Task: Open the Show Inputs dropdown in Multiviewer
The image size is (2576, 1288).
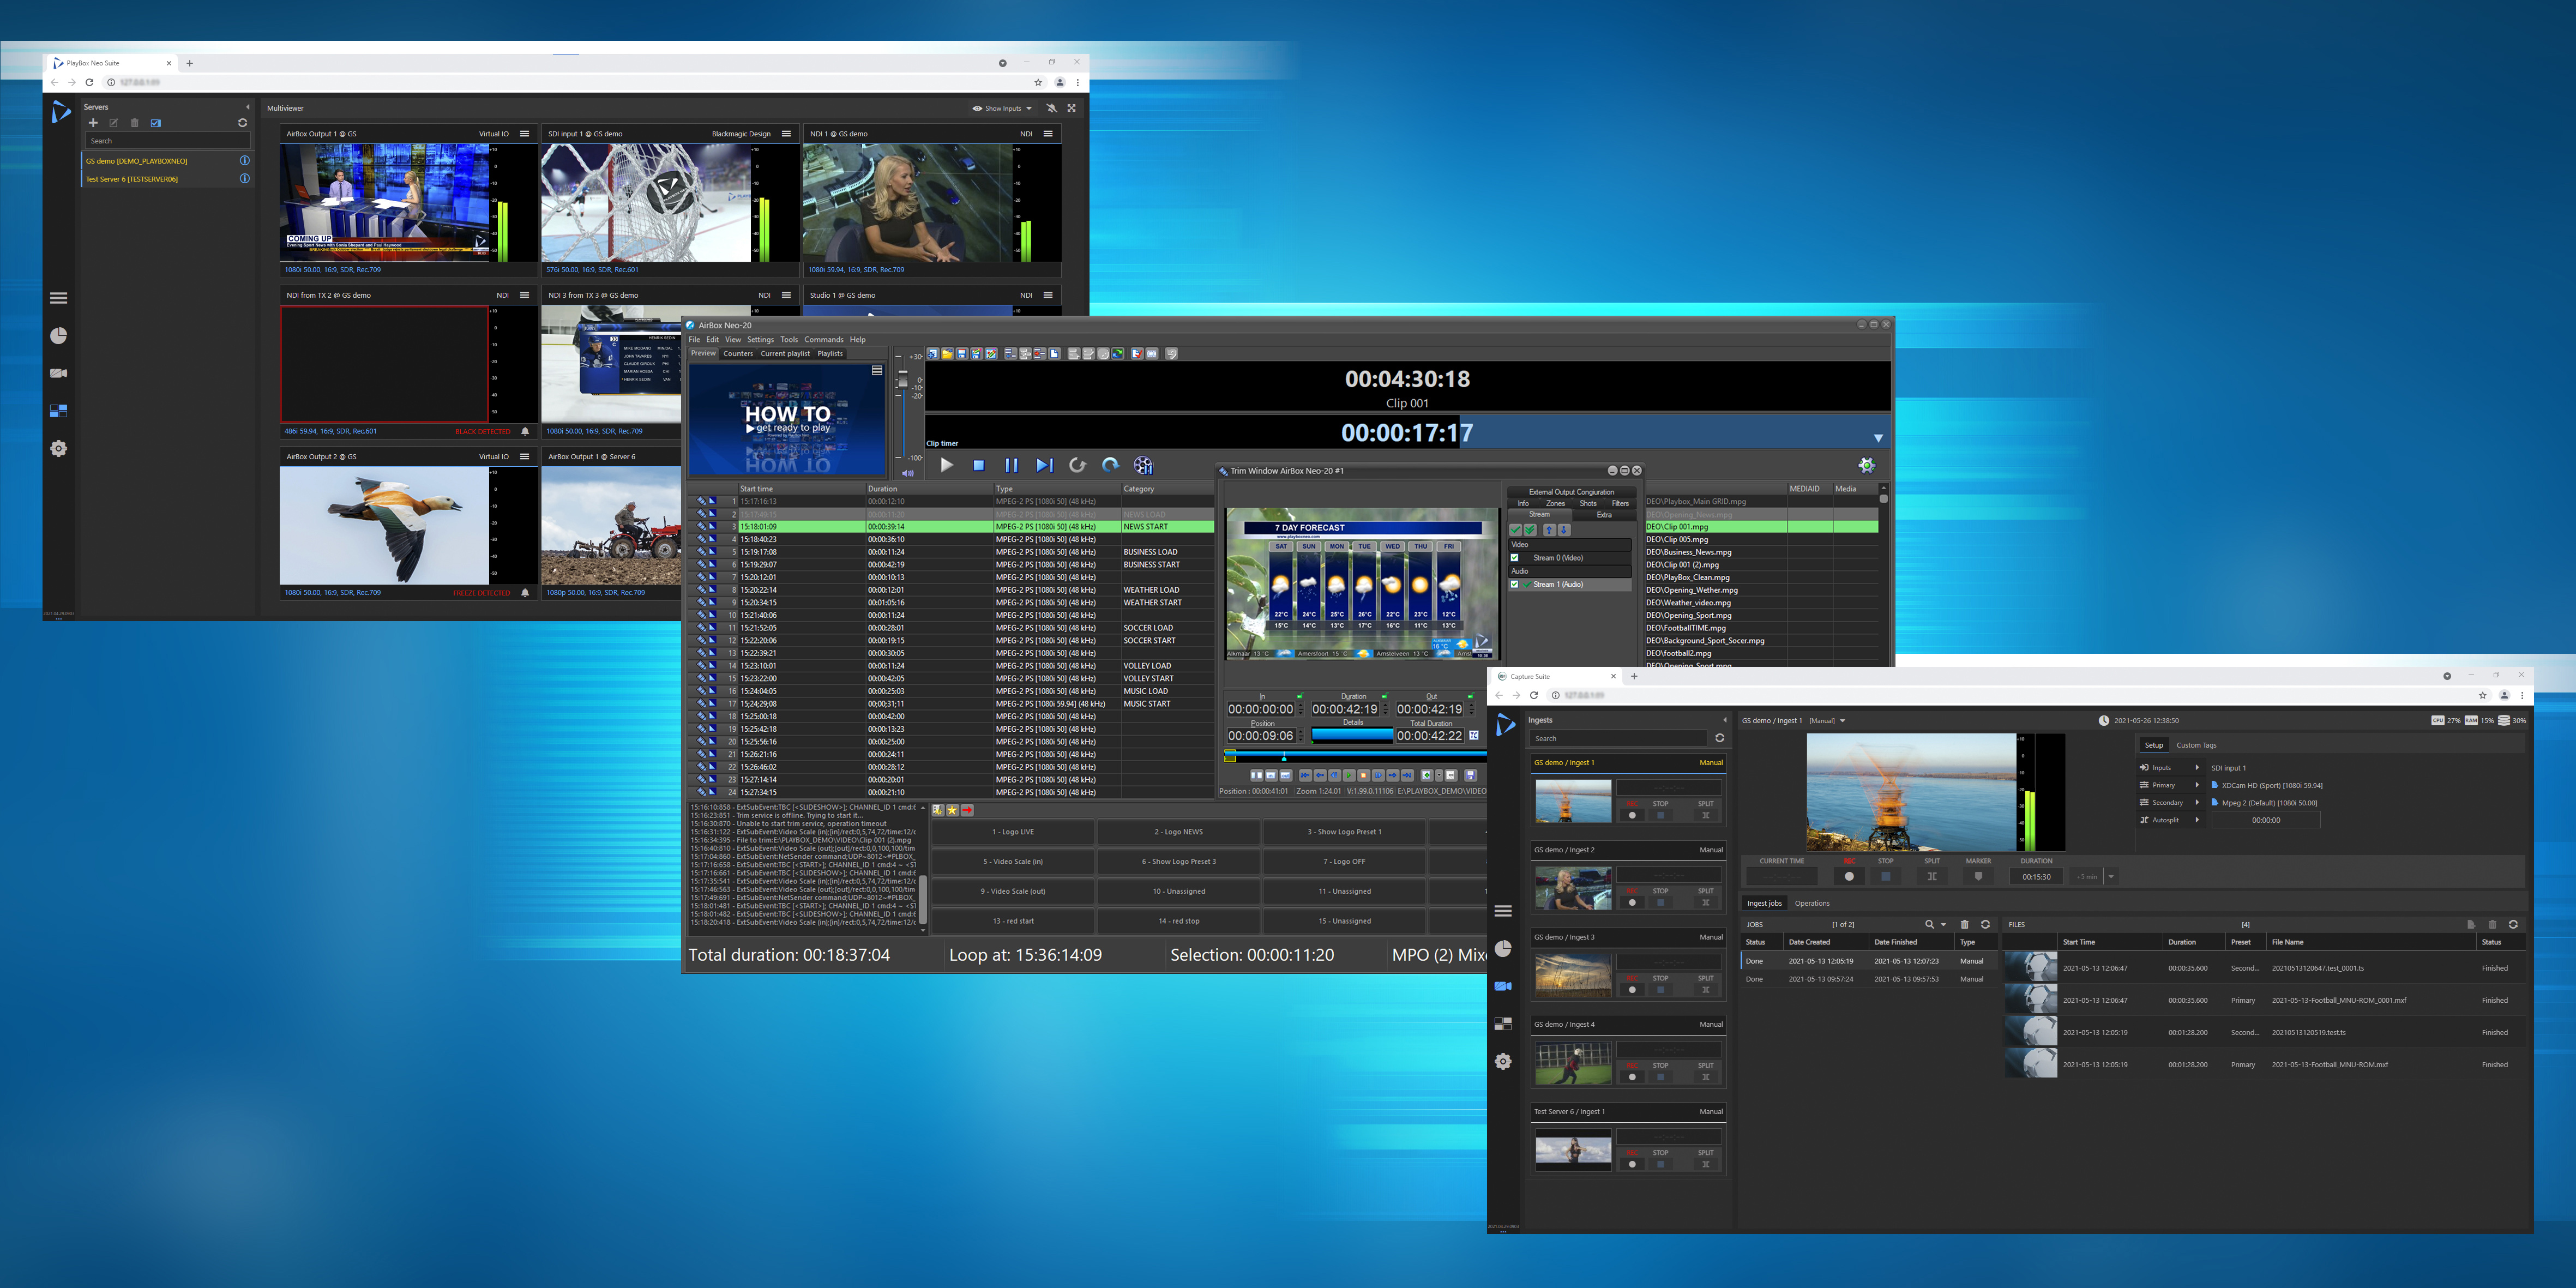Action: (x=1002, y=108)
